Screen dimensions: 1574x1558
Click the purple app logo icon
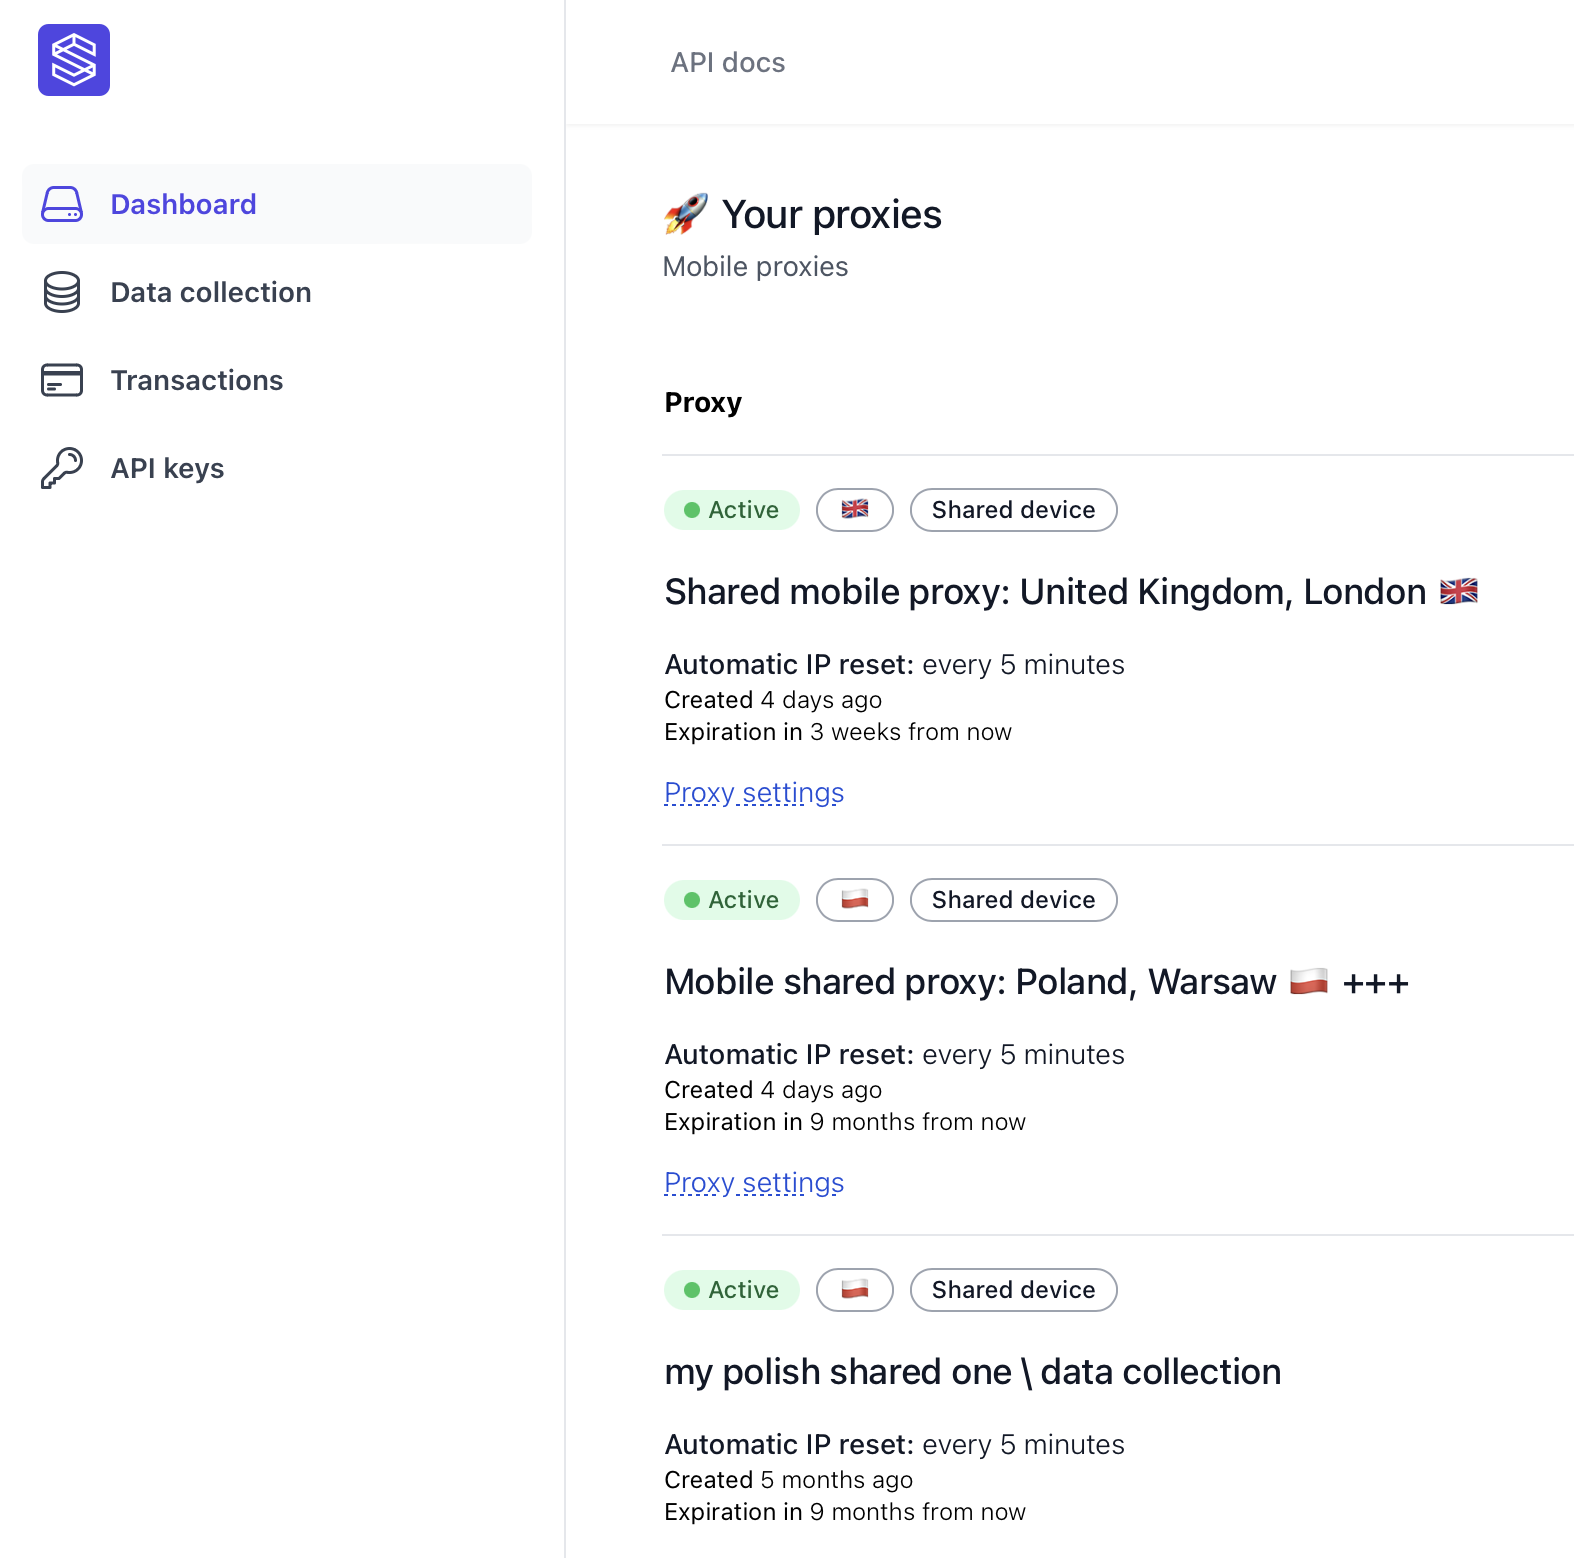point(74,60)
